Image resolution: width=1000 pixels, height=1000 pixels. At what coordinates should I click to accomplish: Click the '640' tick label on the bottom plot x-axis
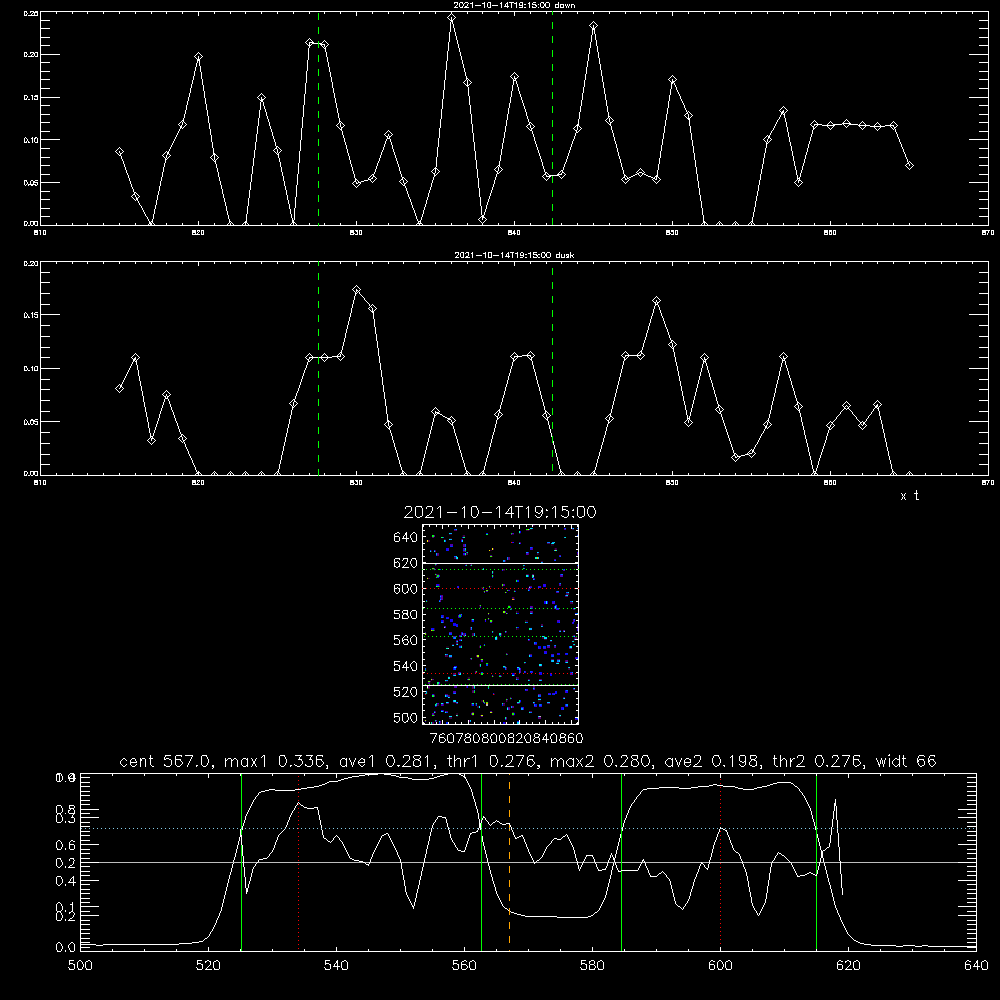pyautogui.click(x=976, y=966)
